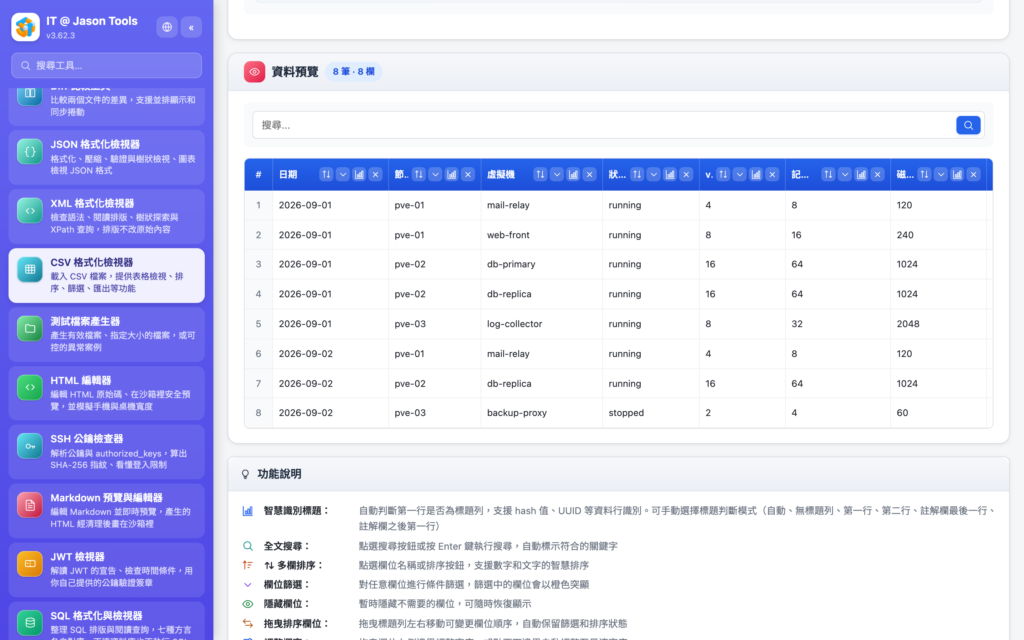Image resolution: width=1024 pixels, height=640 pixels.
Task: Click the 智慧識別標題 help label
Action: [296, 511]
